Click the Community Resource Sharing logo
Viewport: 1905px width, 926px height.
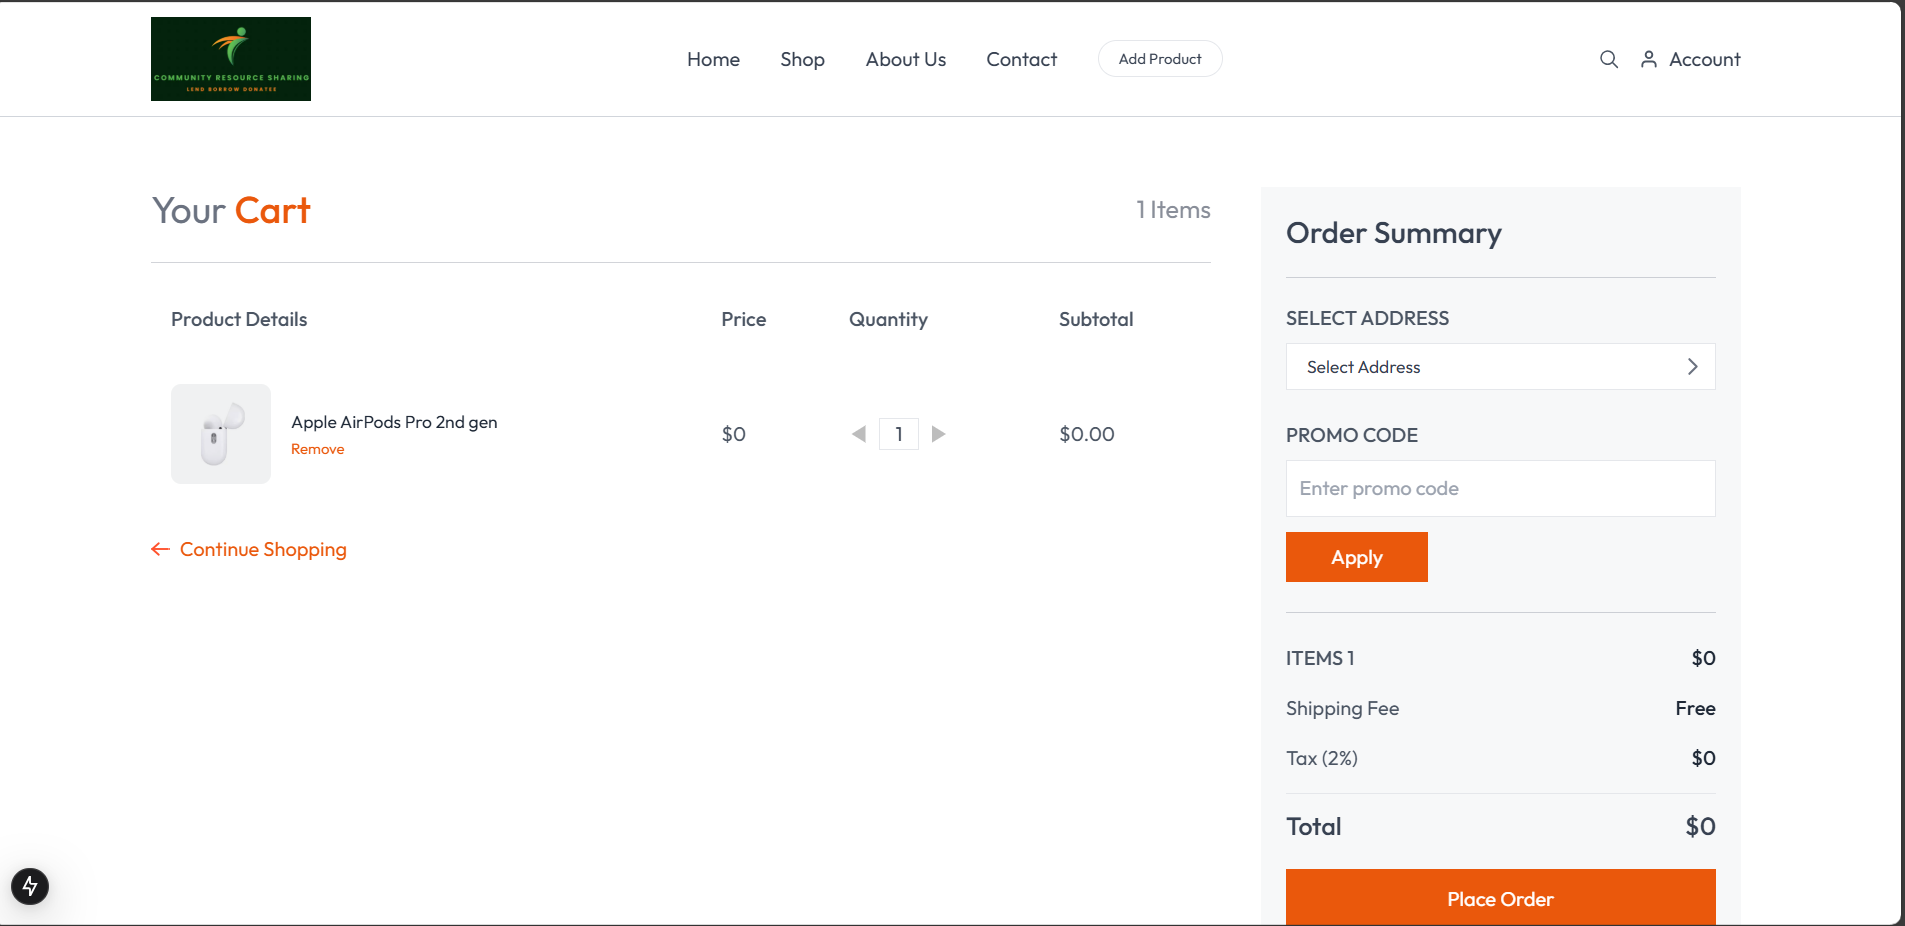(x=231, y=59)
